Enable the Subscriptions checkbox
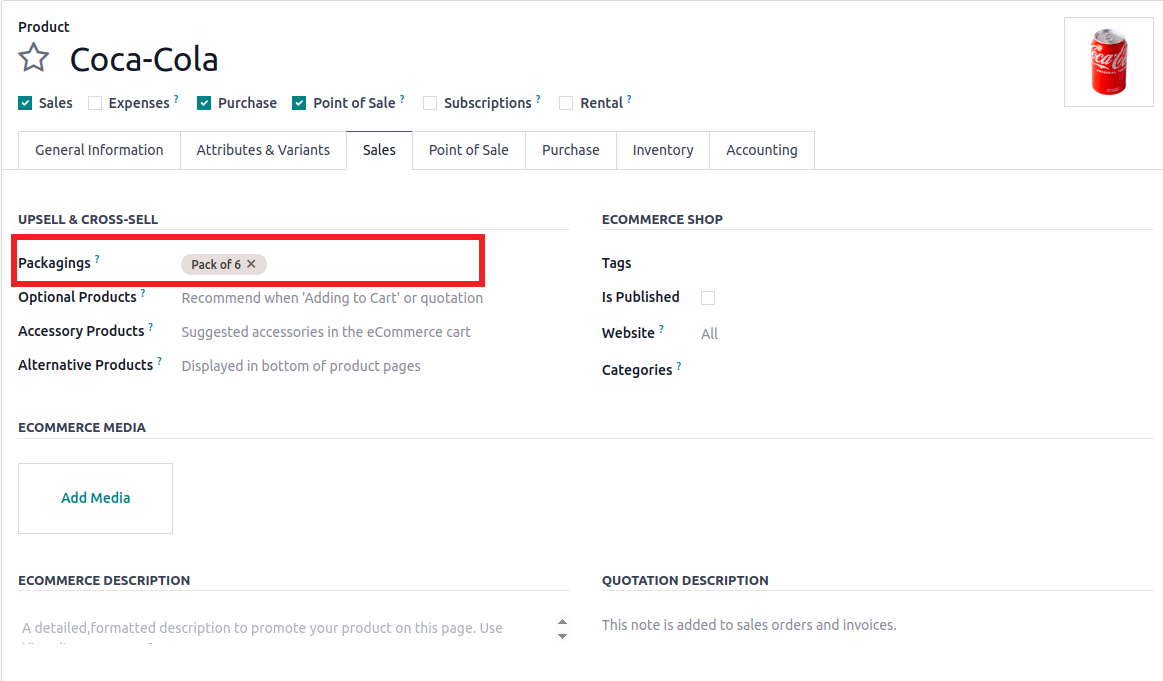Image resolution: width=1163 pixels, height=681 pixels. (430, 103)
